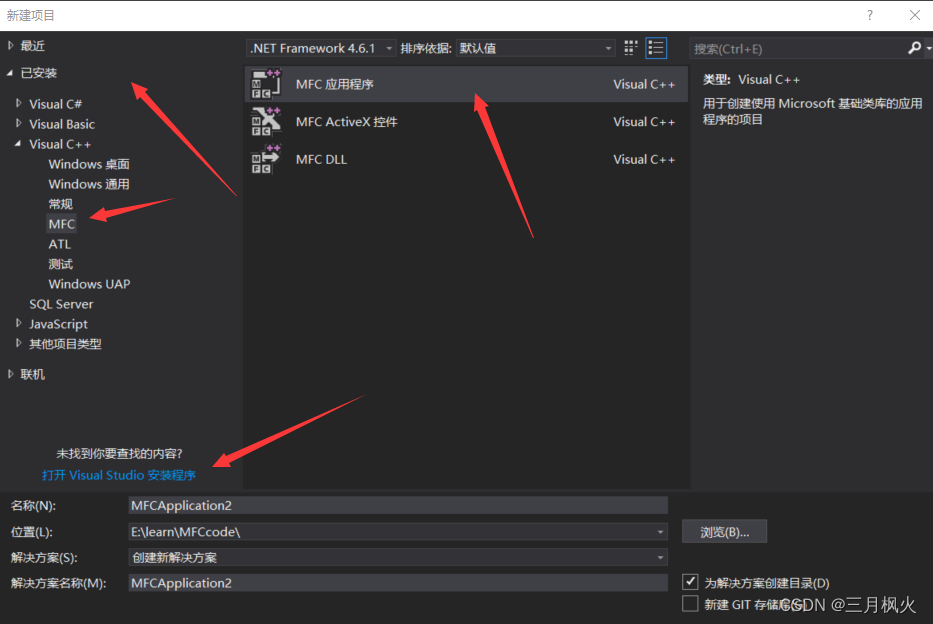Expand the 其他项目类型 node
The height and width of the screenshot is (624, 933).
click(x=19, y=343)
